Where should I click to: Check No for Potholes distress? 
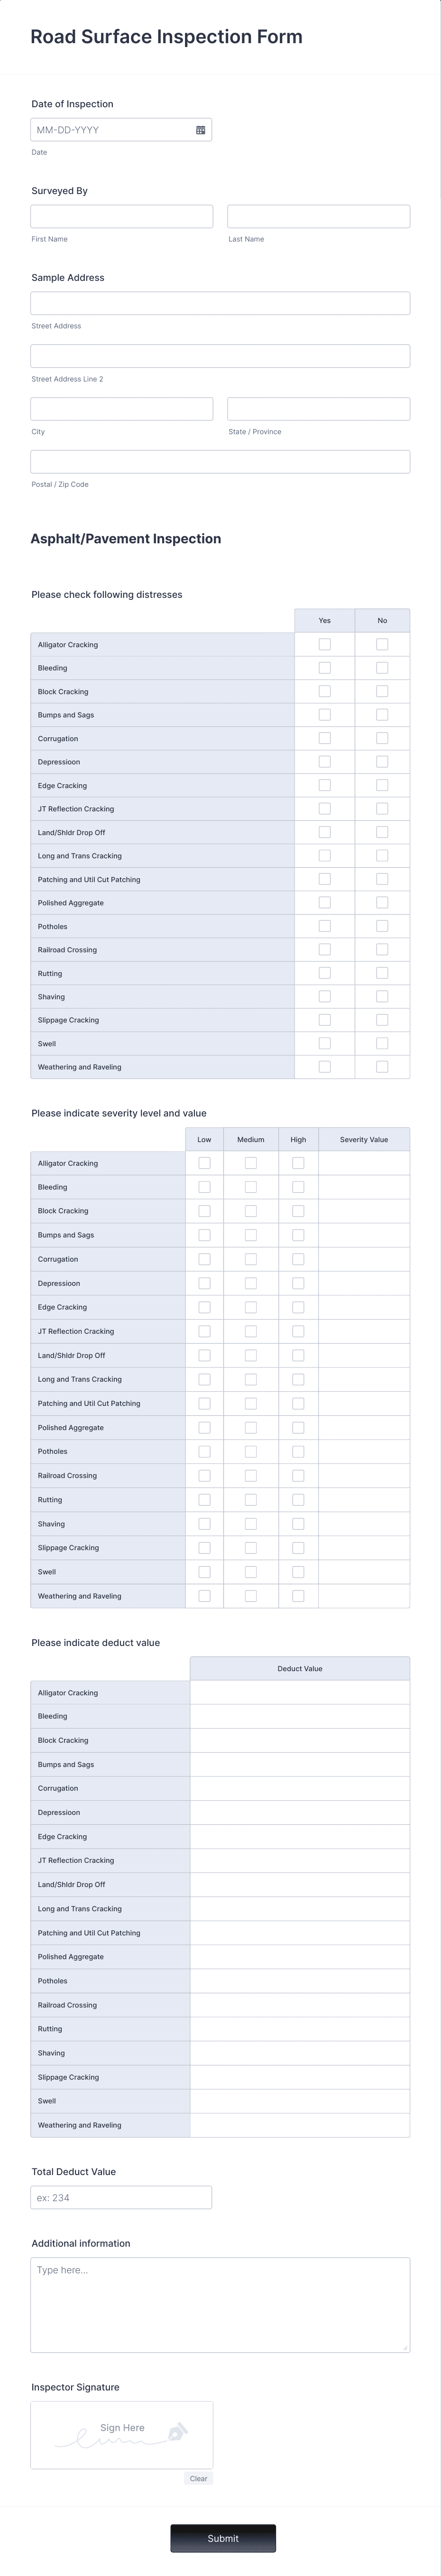(x=382, y=926)
